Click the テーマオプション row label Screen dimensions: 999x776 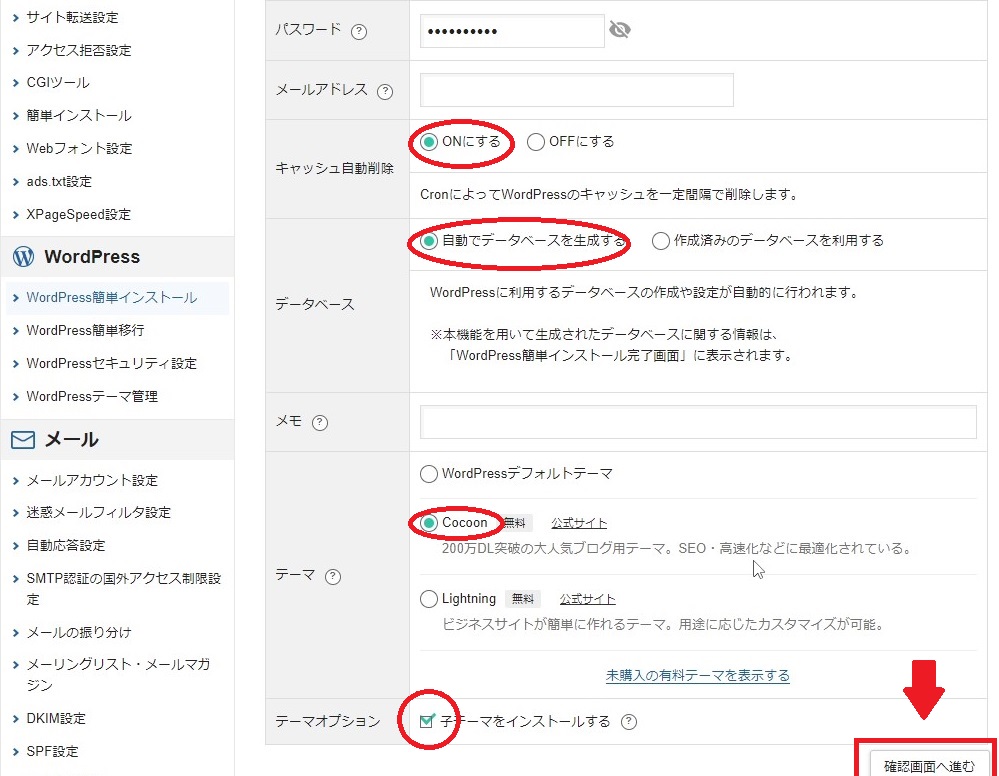[327, 721]
